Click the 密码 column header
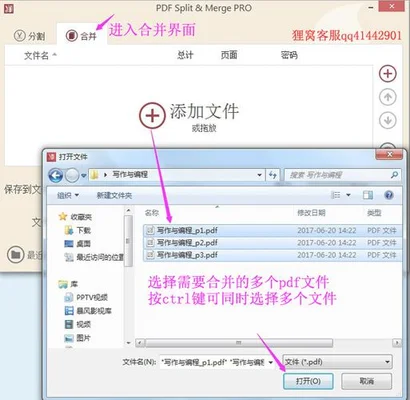The width and height of the screenshot is (410, 400). (289, 54)
